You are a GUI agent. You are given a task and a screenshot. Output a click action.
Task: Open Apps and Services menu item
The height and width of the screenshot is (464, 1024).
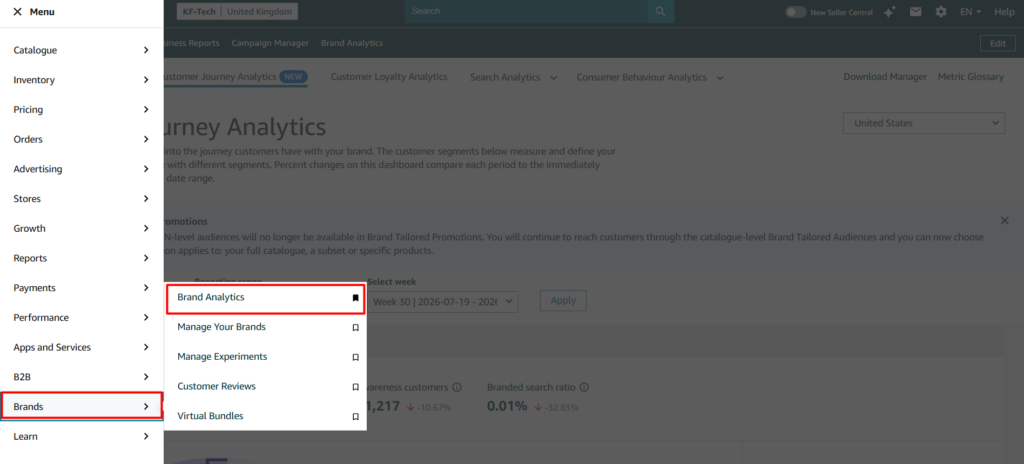coord(82,348)
